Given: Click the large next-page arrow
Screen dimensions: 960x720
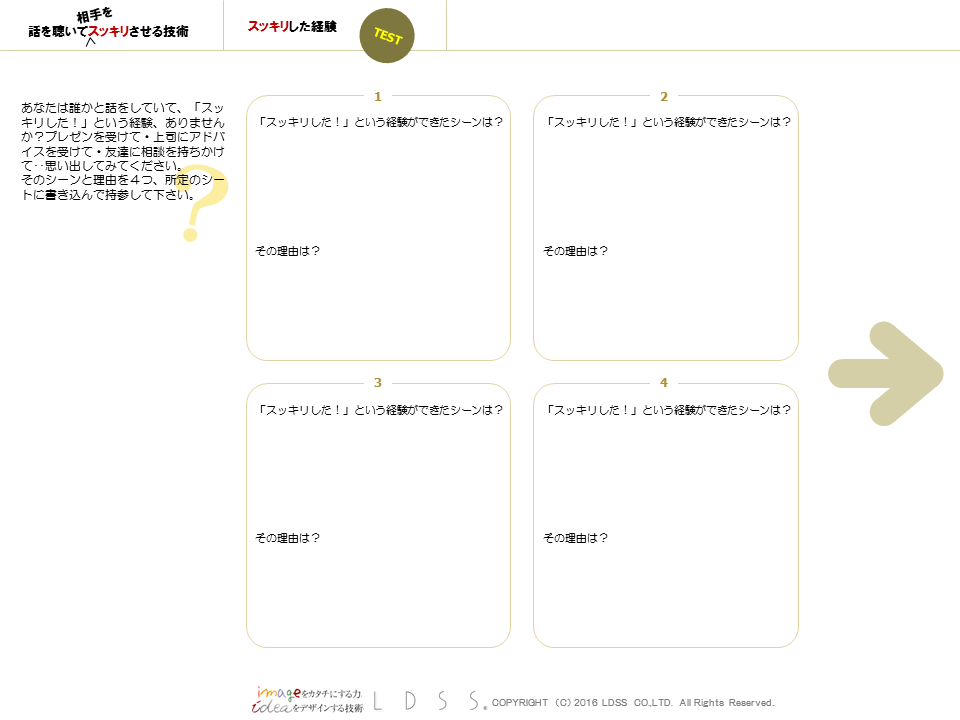Looking at the screenshot, I should click(885, 373).
